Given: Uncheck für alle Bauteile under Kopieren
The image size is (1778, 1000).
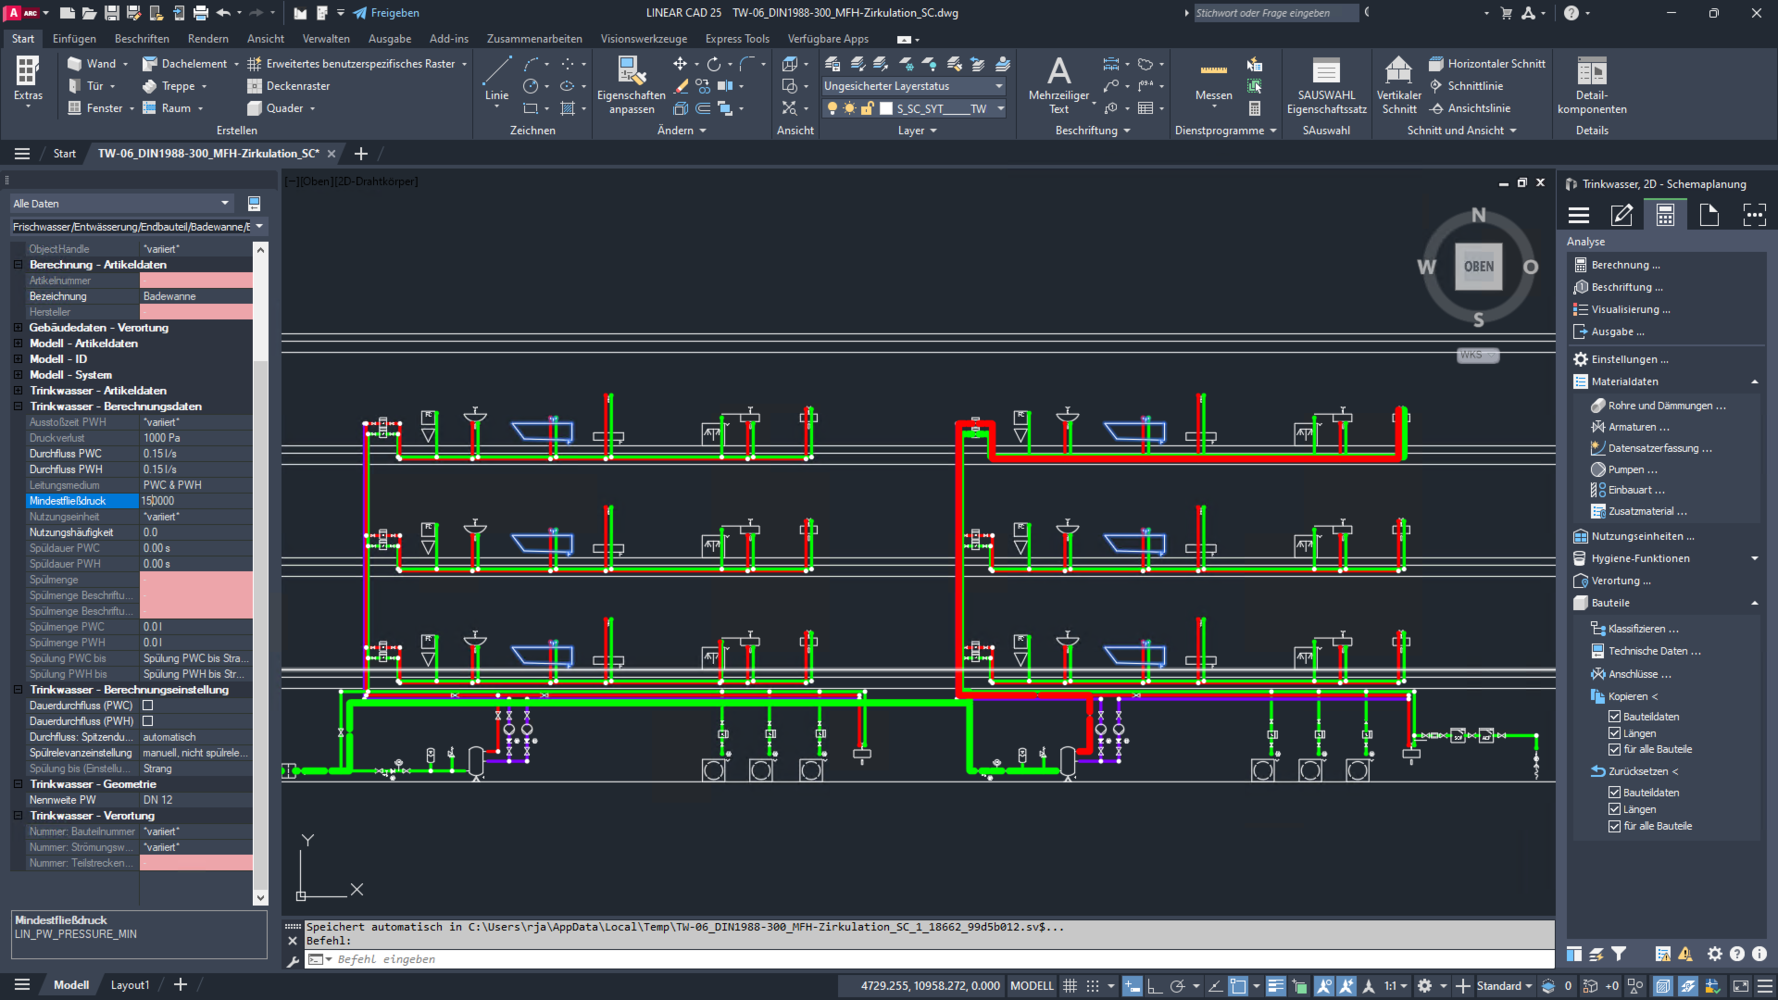Looking at the screenshot, I should click(x=1614, y=749).
